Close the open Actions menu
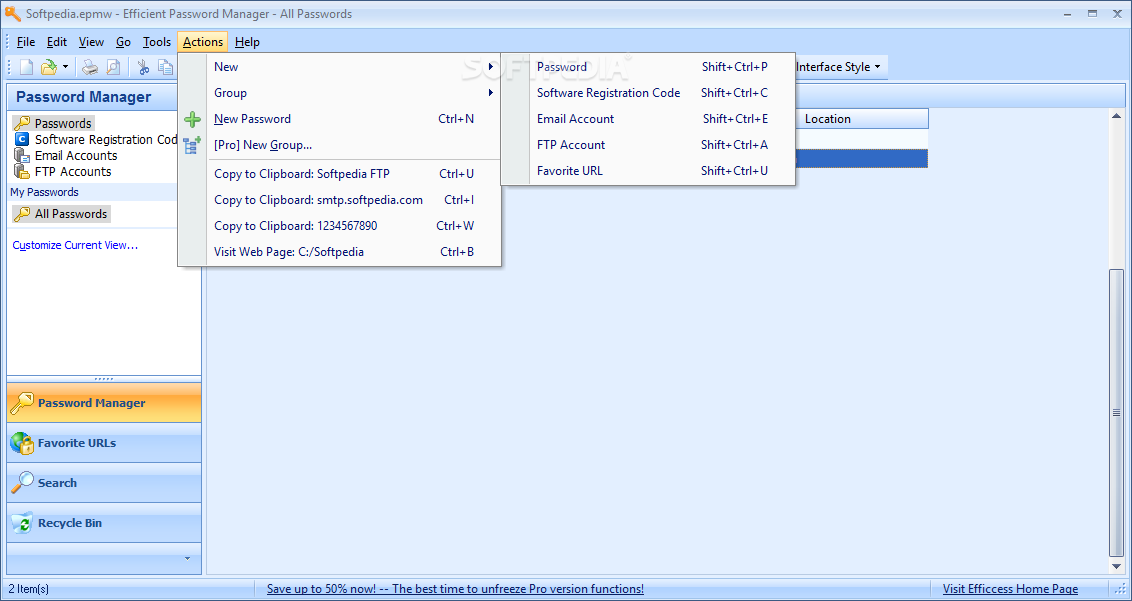The width and height of the screenshot is (1132, 601). (203, 42)
